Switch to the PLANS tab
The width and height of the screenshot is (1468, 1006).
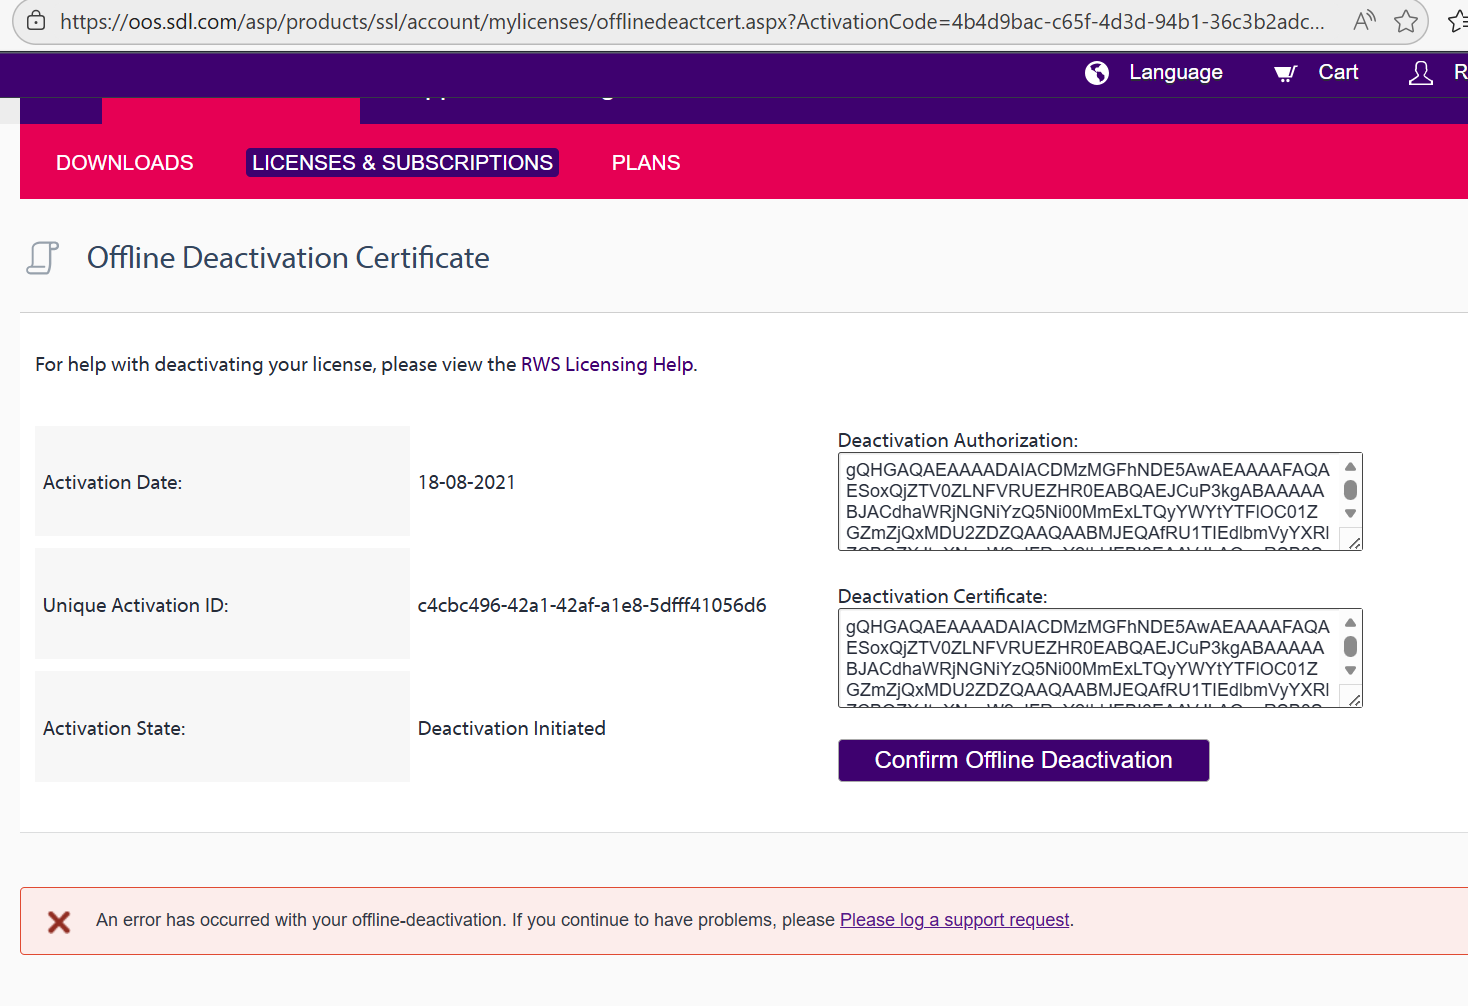pyautogui.click(x=645, y=162)
